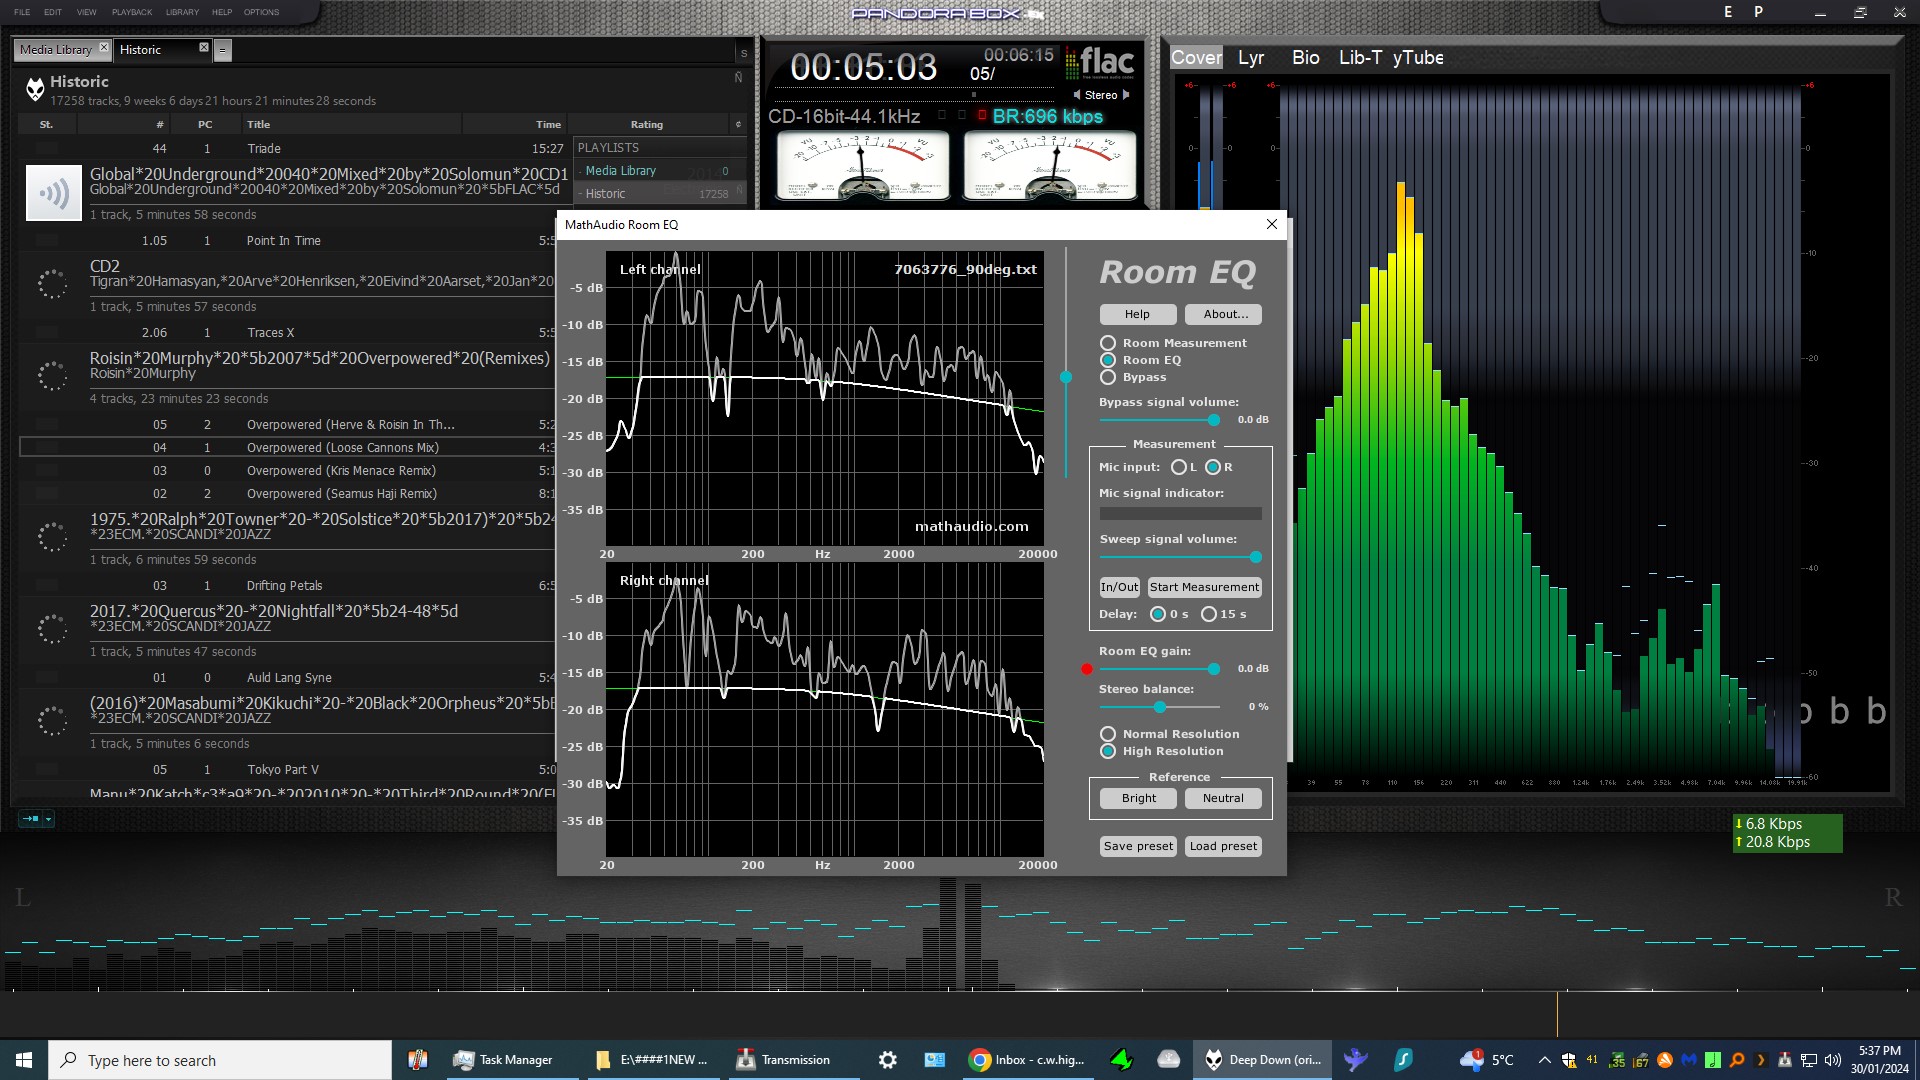The image size is (1920, 1080).
Task: Click the In/Out button
Action: point(1119,587)
